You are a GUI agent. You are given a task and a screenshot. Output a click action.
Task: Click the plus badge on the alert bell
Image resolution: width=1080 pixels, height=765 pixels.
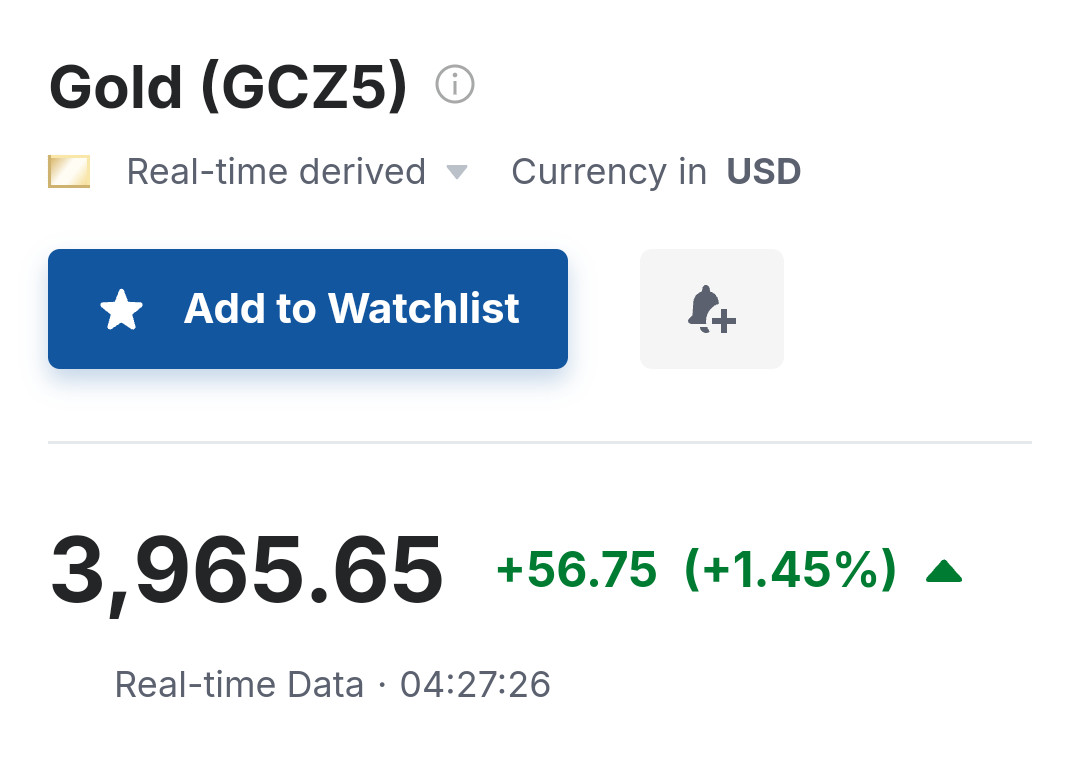pyautogui.click(x=725, y=321)
